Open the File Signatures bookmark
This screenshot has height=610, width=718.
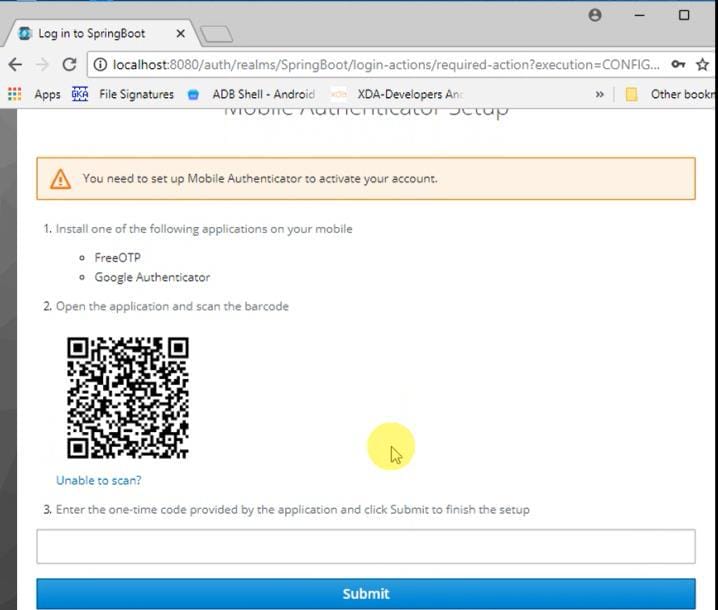pos(123,94)
